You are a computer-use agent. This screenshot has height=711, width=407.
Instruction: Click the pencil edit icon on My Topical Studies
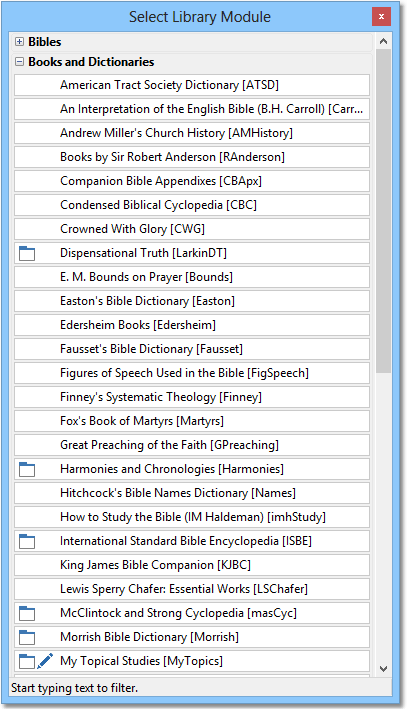tap(45, 661)
